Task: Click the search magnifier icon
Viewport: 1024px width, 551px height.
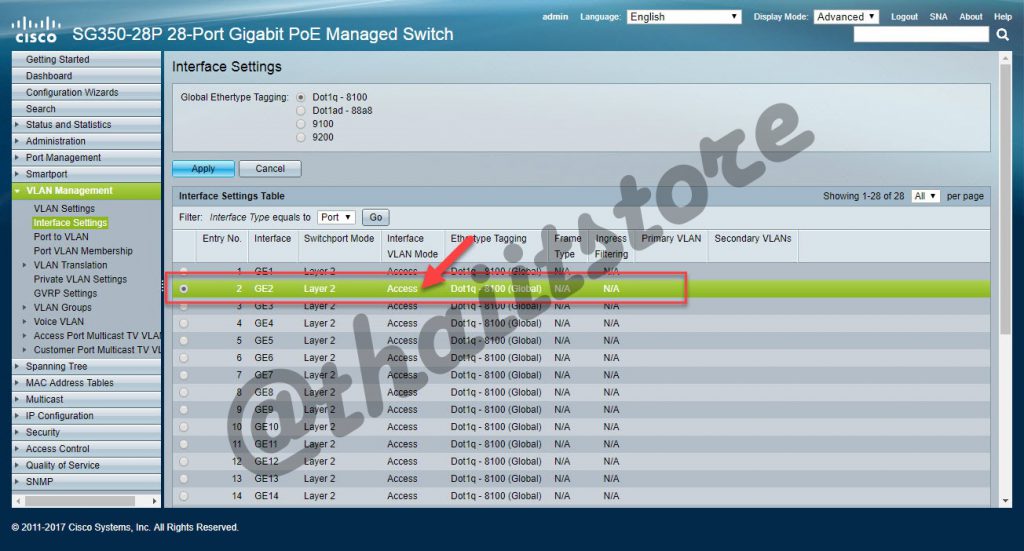Action: [1002, 35]
